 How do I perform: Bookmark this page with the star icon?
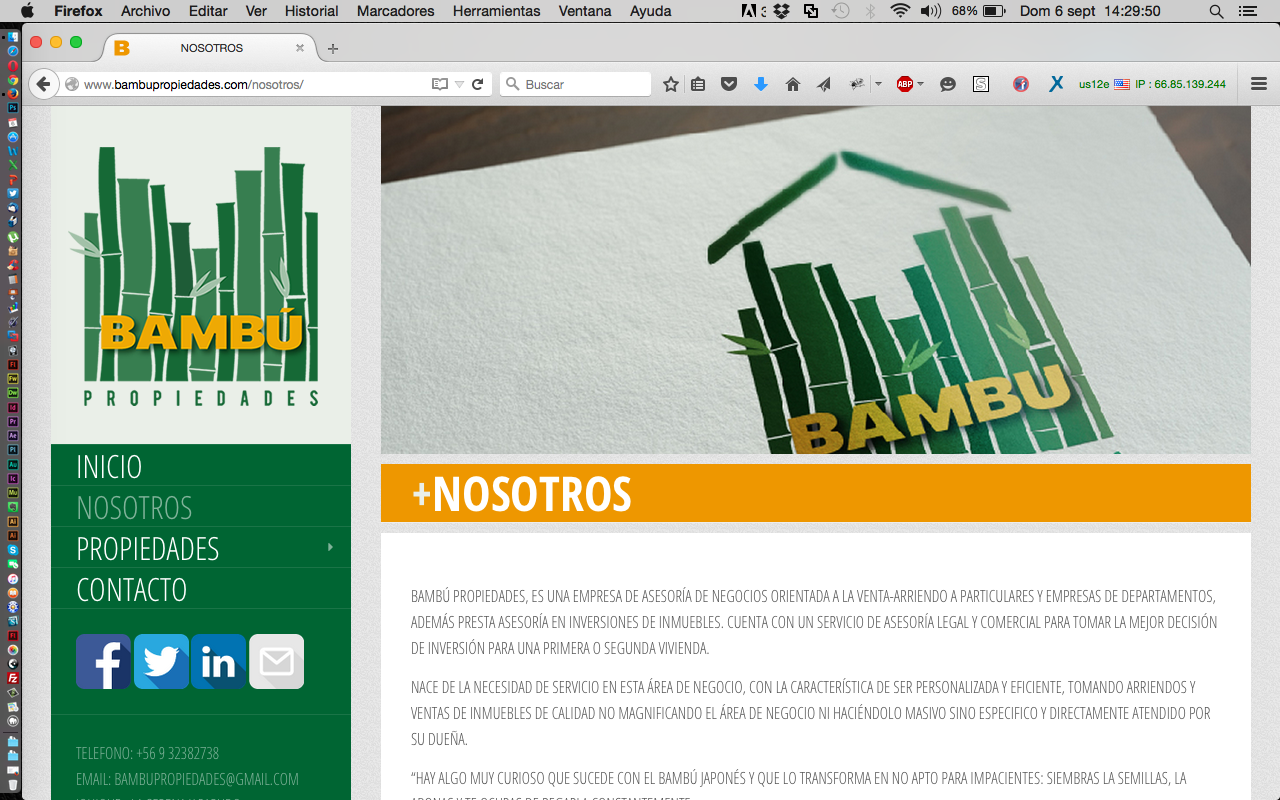671,84
